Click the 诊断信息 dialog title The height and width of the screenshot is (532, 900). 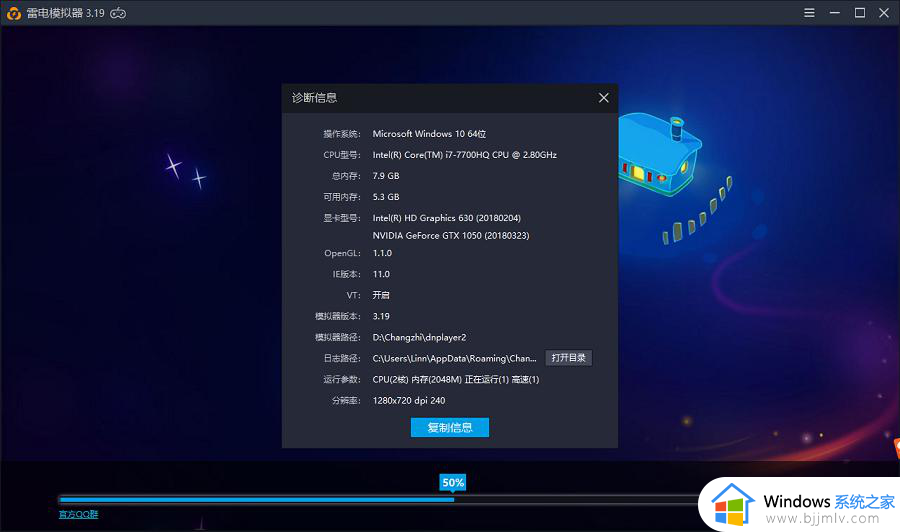click(315, 98)
